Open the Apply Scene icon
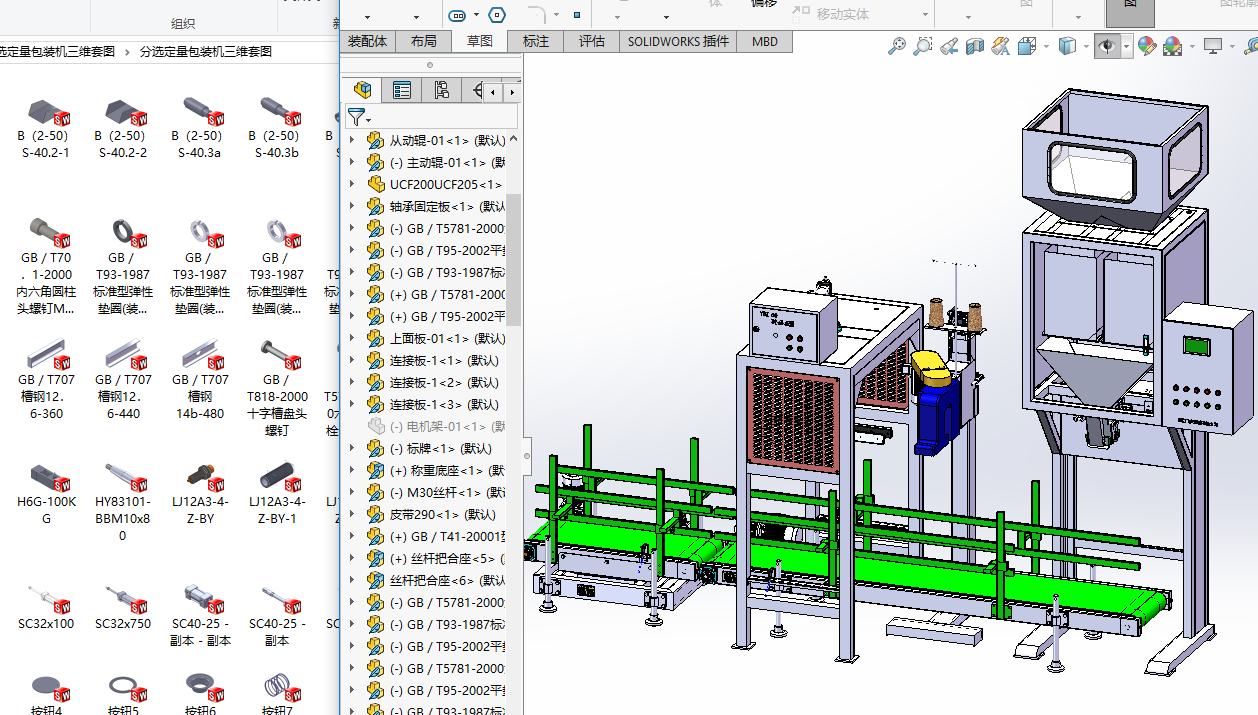The width and height of the screenshot is (1258, 715). click(1173, 46)
